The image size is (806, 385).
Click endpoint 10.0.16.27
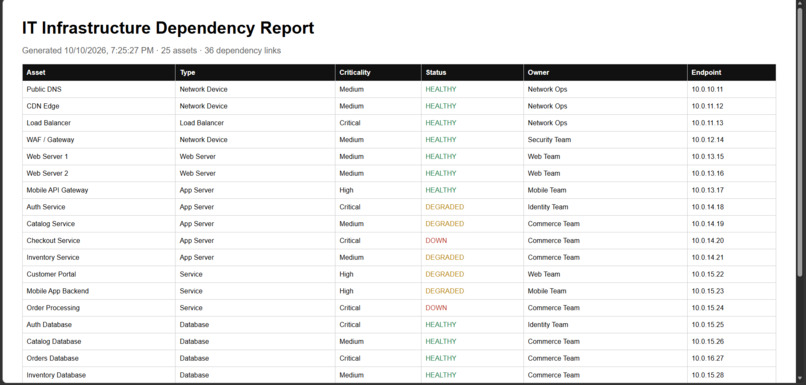click(x=707, y=358)
